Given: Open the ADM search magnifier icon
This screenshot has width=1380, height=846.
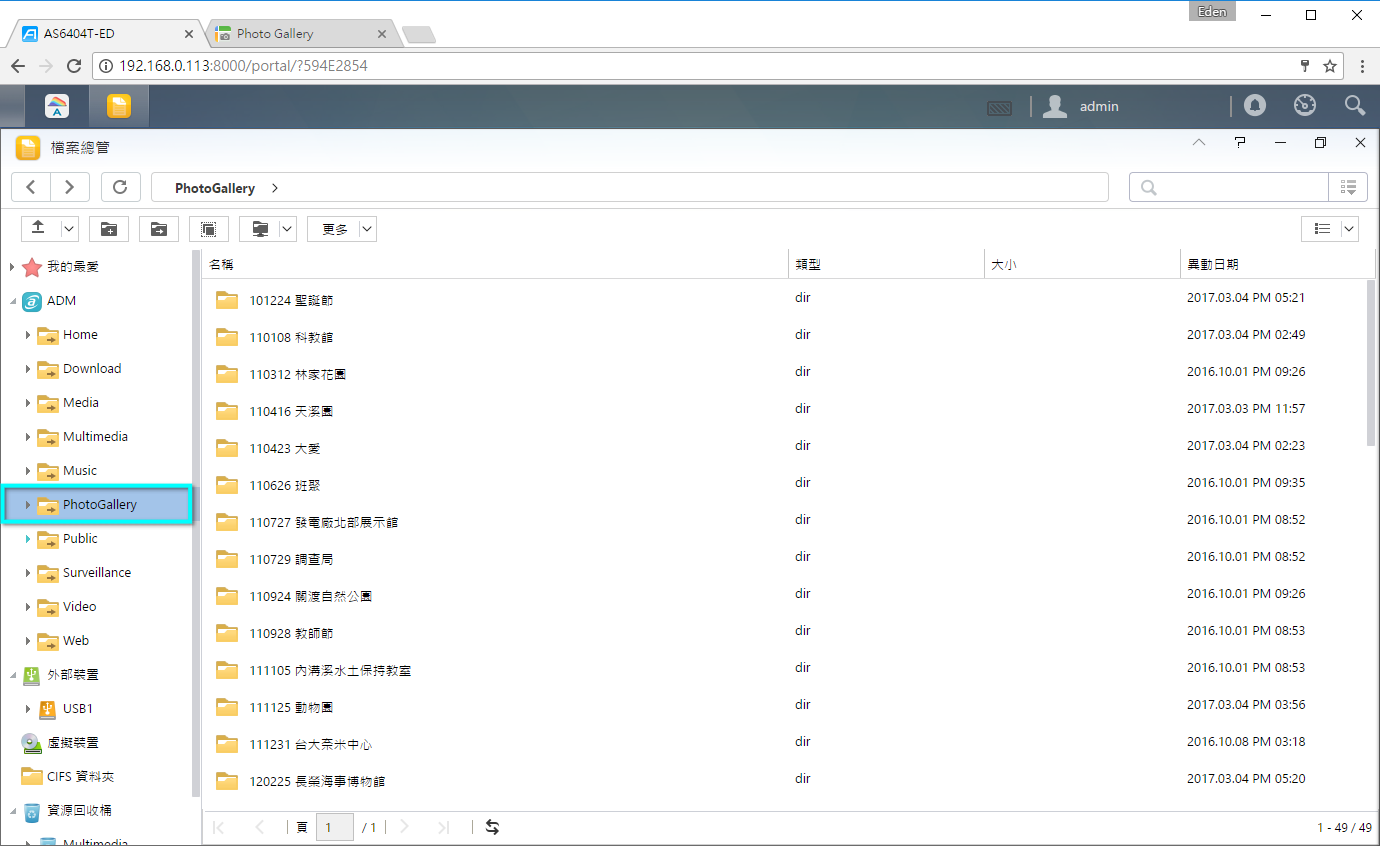Looking at the screenshot, I should pos(1354,105).
